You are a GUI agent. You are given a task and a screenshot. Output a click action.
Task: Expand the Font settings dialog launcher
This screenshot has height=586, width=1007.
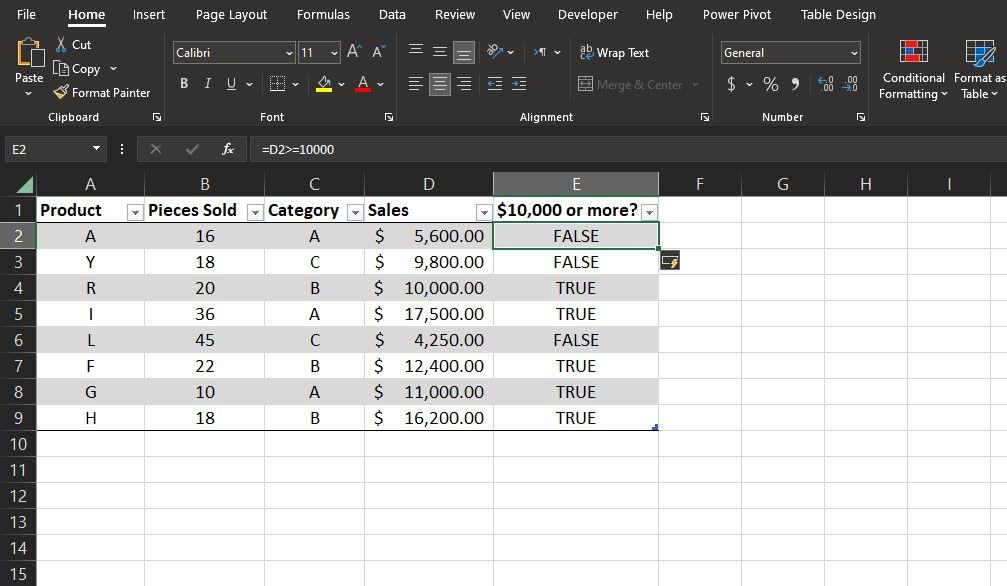(x=388, y=117)
